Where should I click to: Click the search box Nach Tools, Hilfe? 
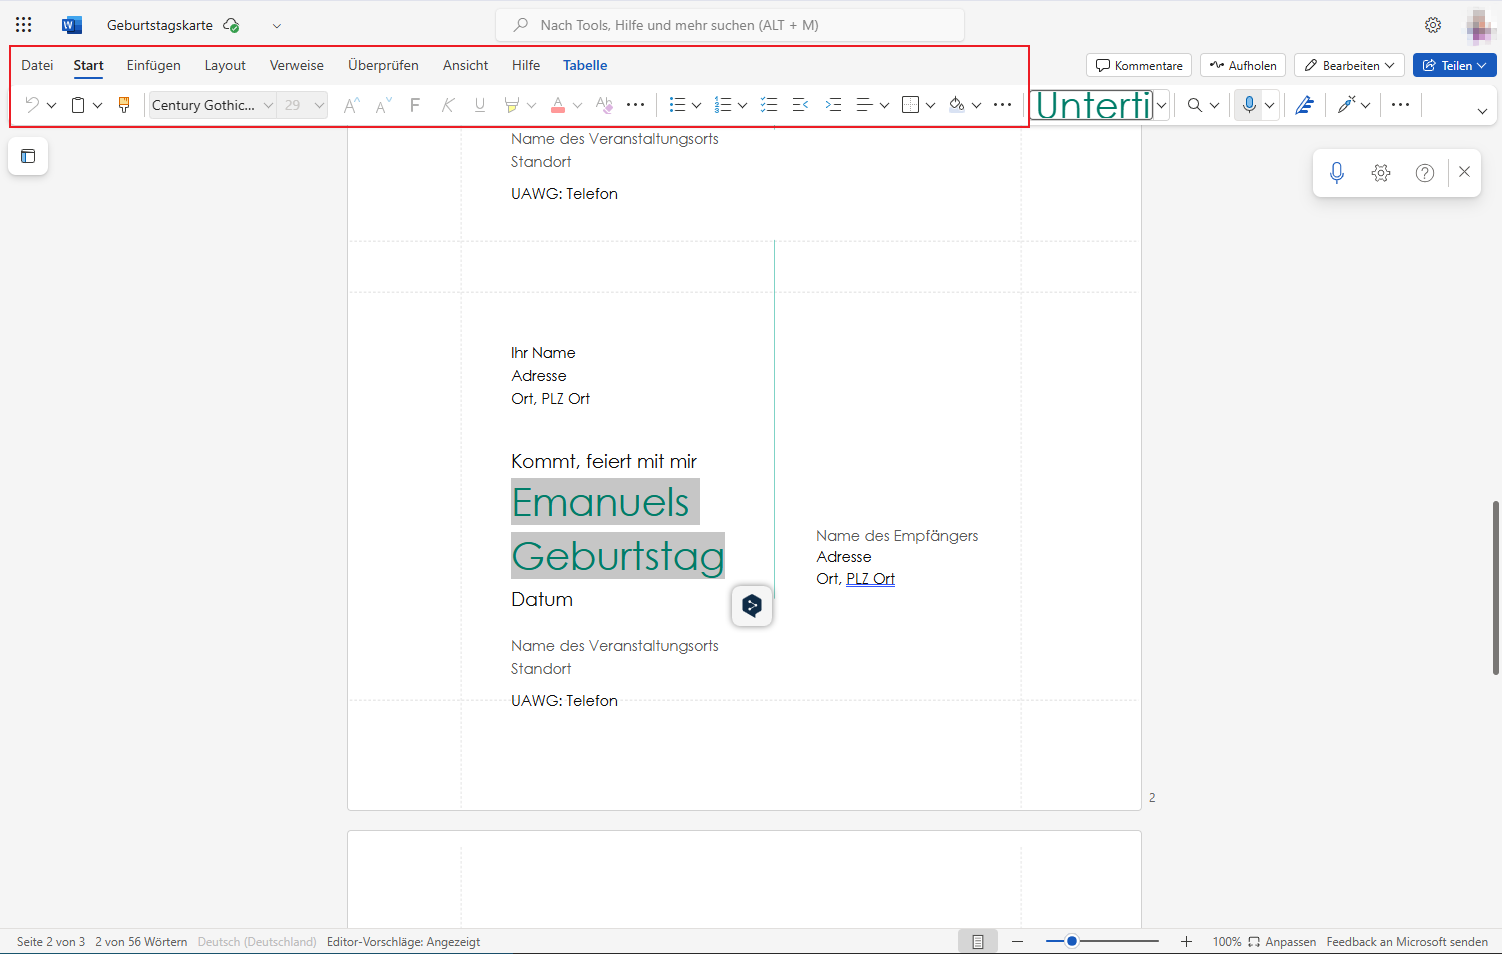[x=730, y=25]
